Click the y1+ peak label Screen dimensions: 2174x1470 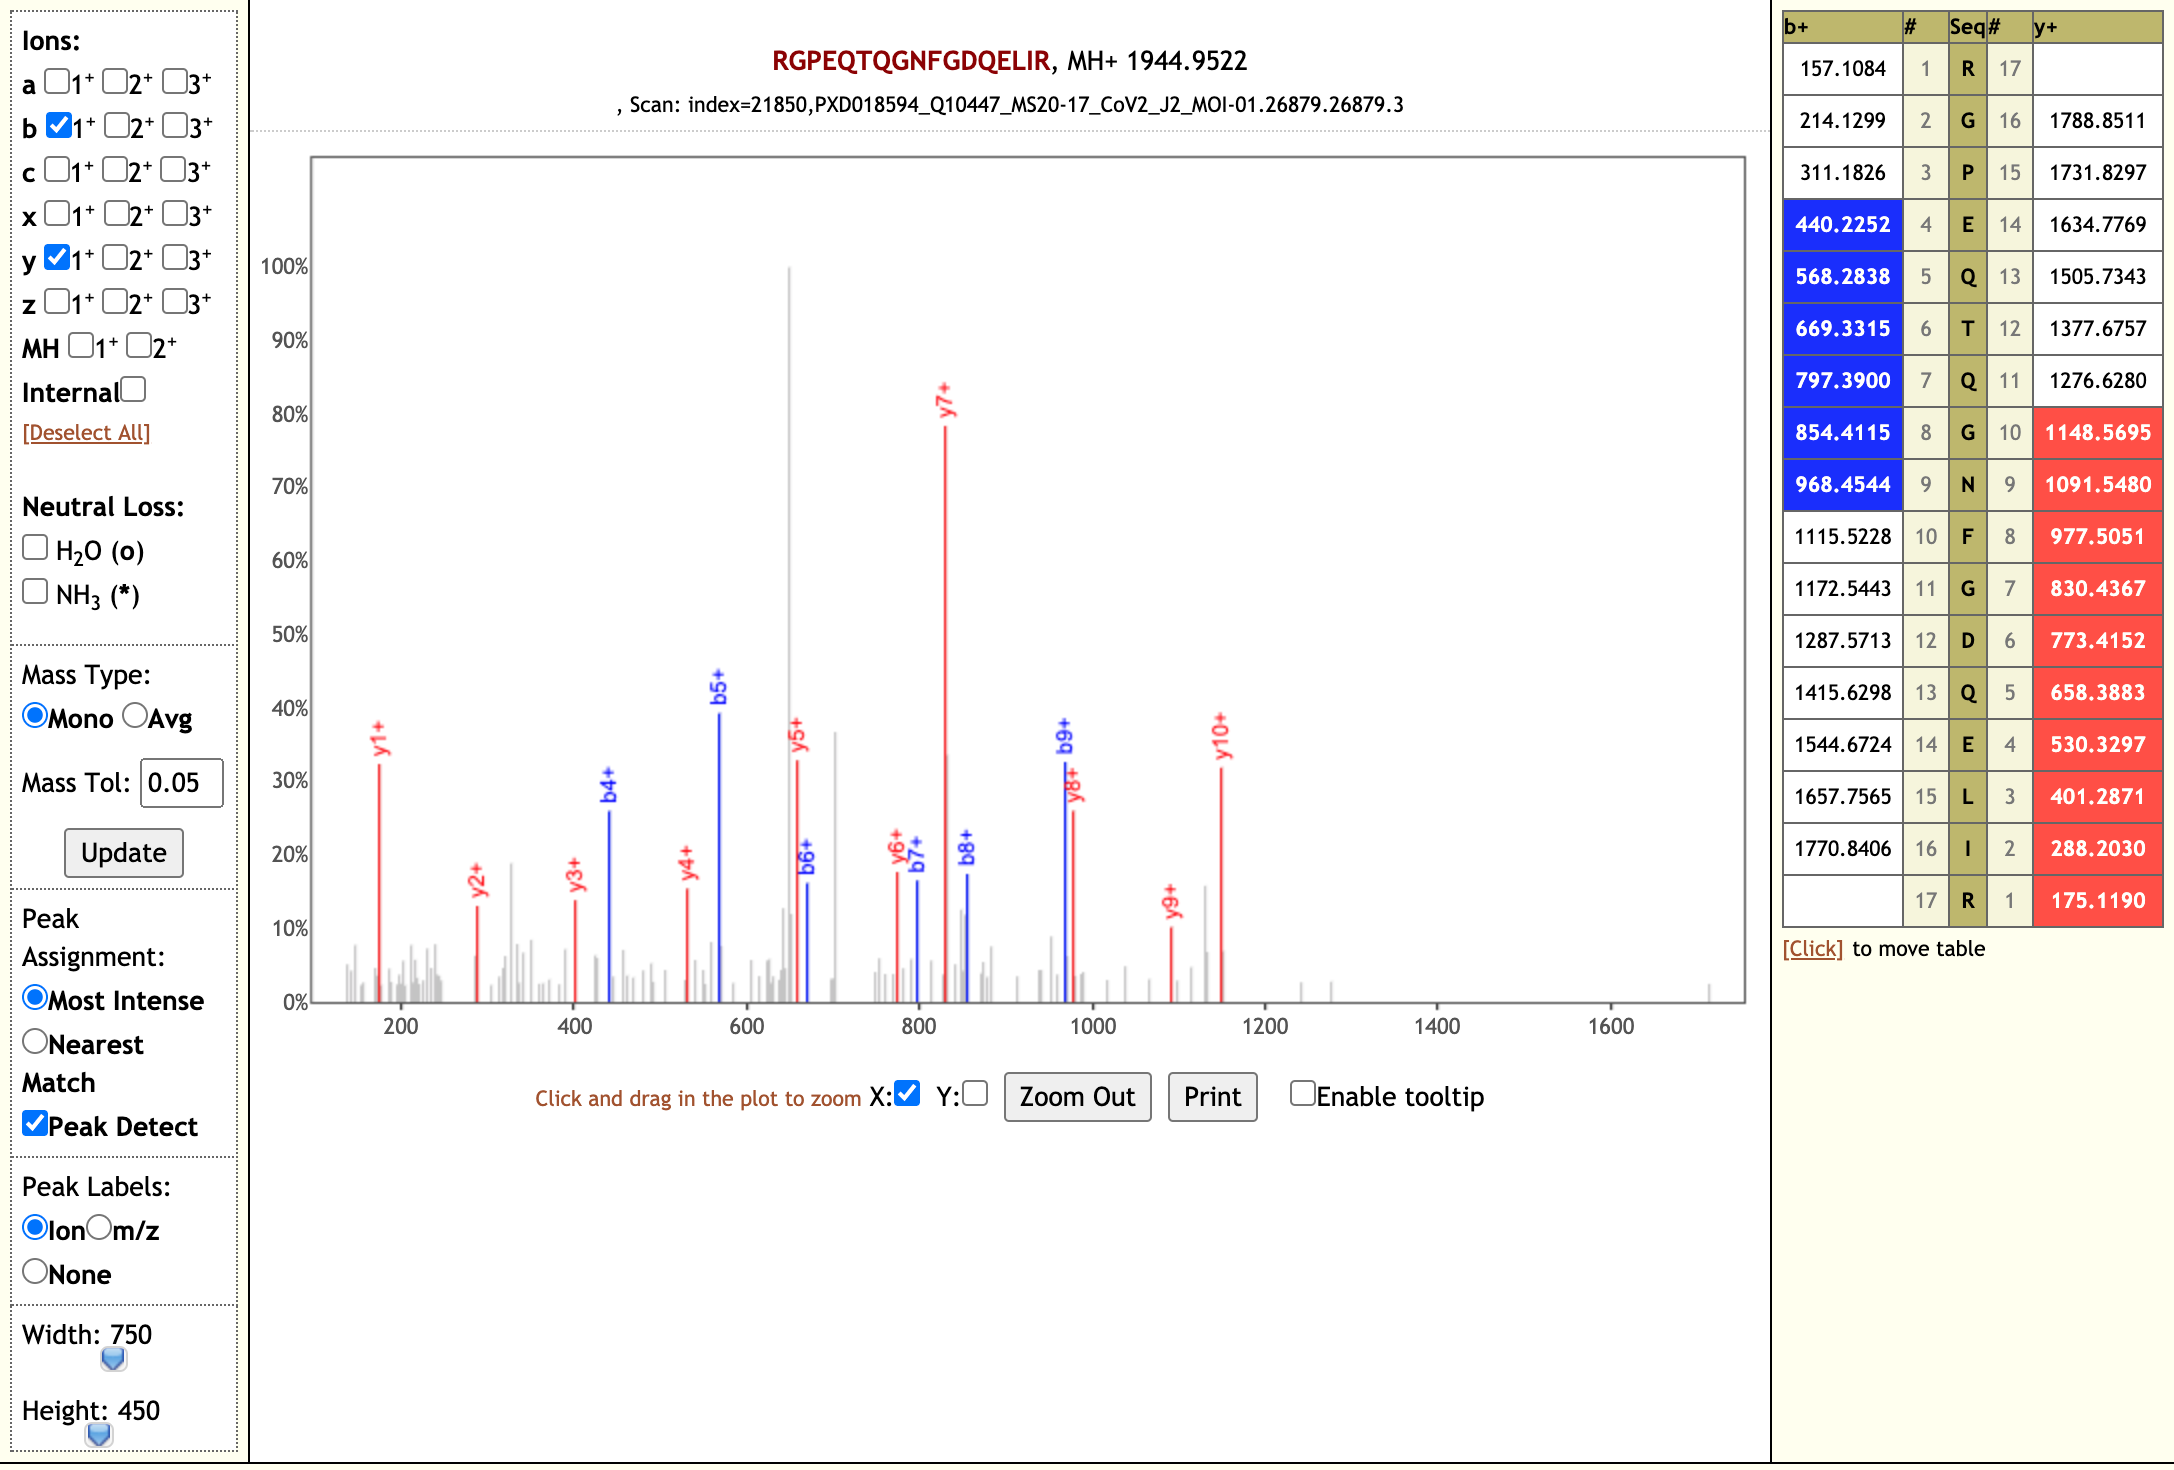pyautogui.click(x=379, y=738)
